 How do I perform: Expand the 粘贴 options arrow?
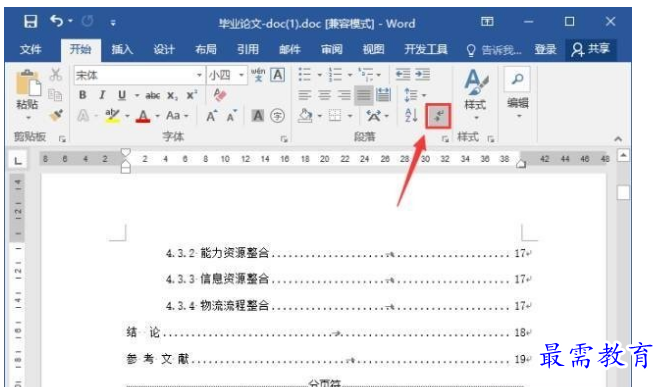pos(28,118)
